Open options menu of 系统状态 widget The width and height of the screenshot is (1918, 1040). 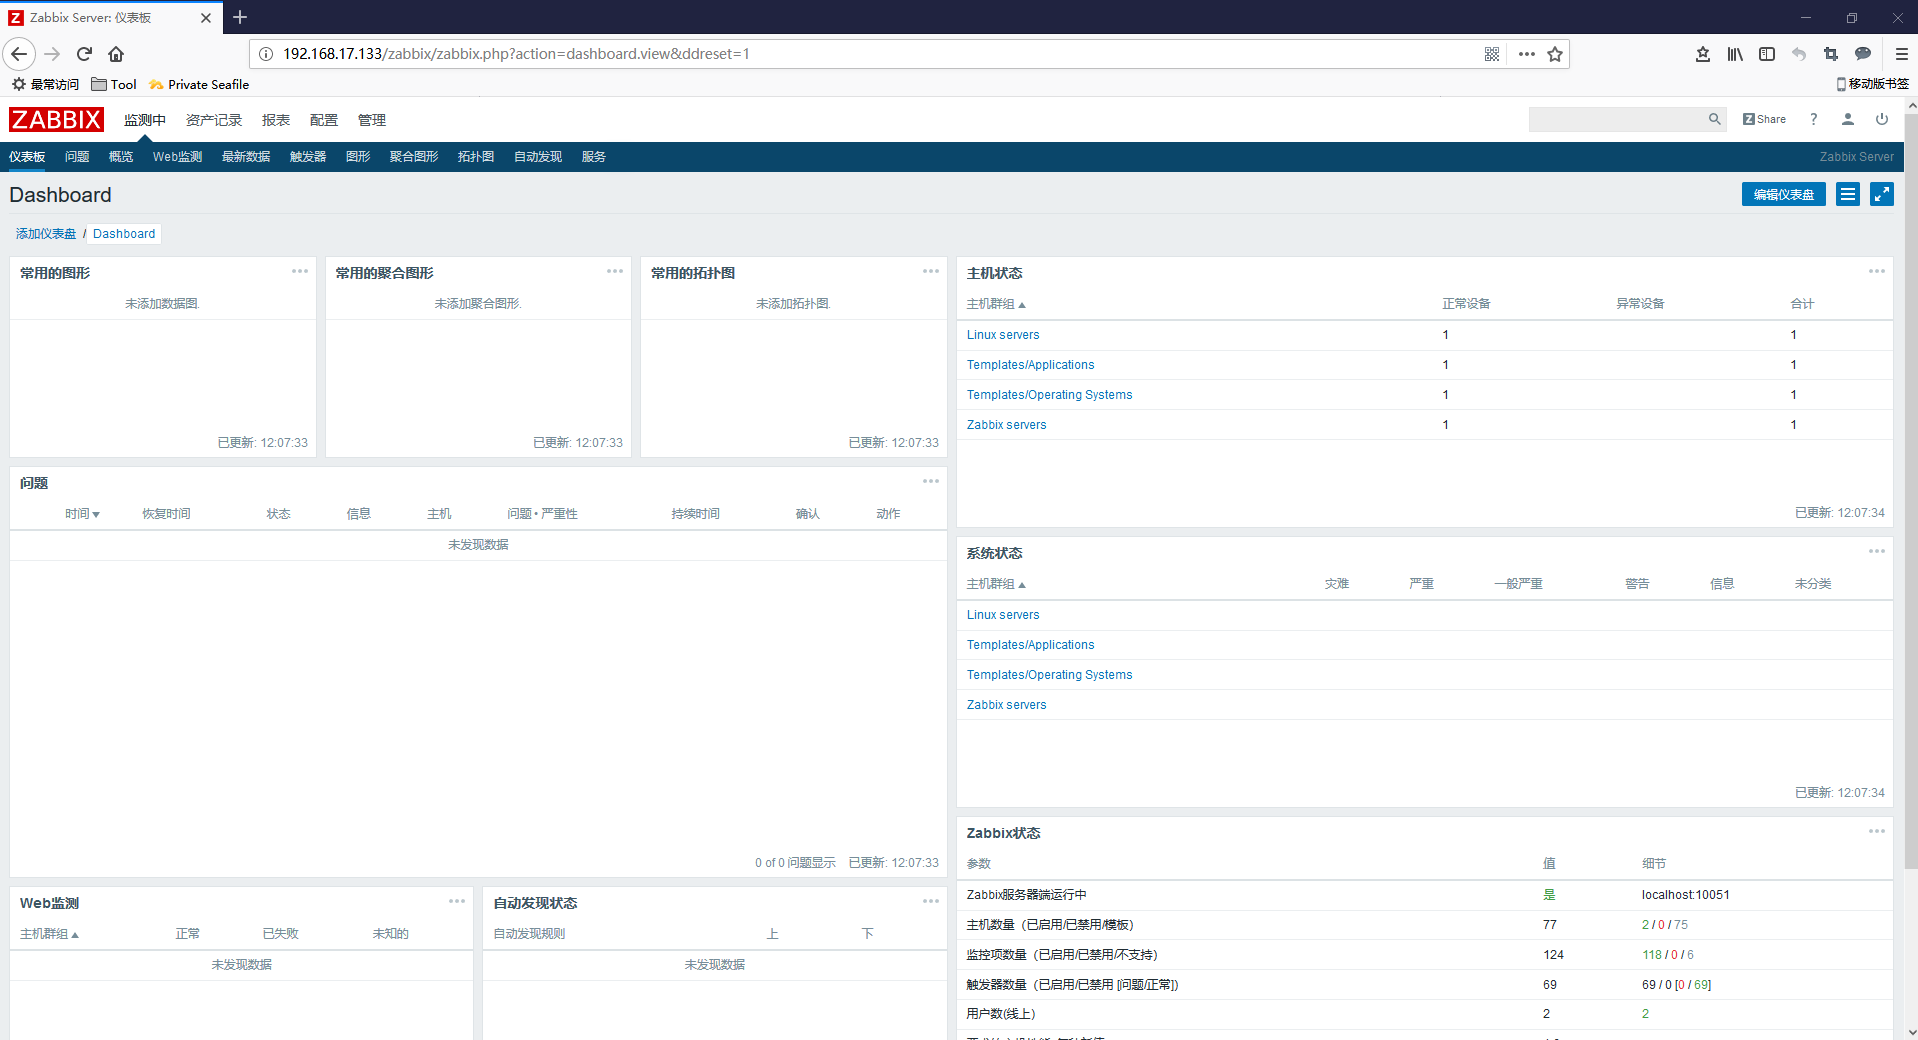(1877, 551)
